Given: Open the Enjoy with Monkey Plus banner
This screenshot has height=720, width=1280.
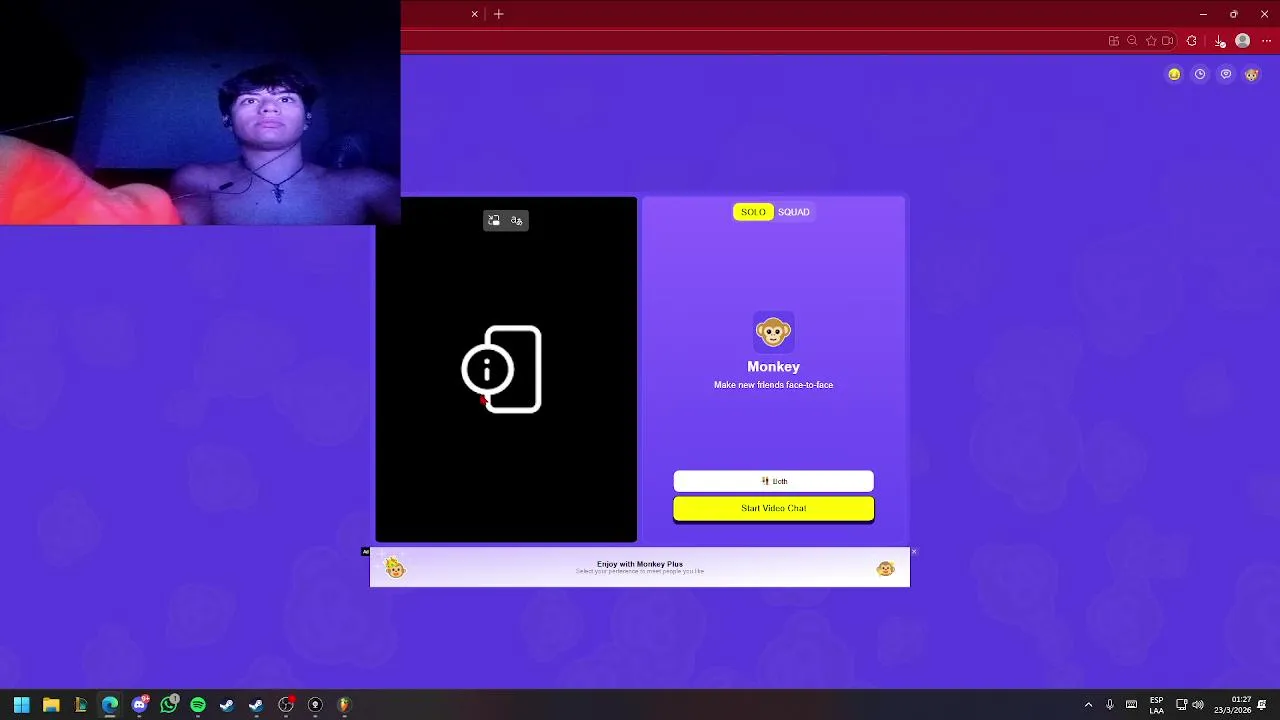Looking at the screenshot, I should click(640, 567).
